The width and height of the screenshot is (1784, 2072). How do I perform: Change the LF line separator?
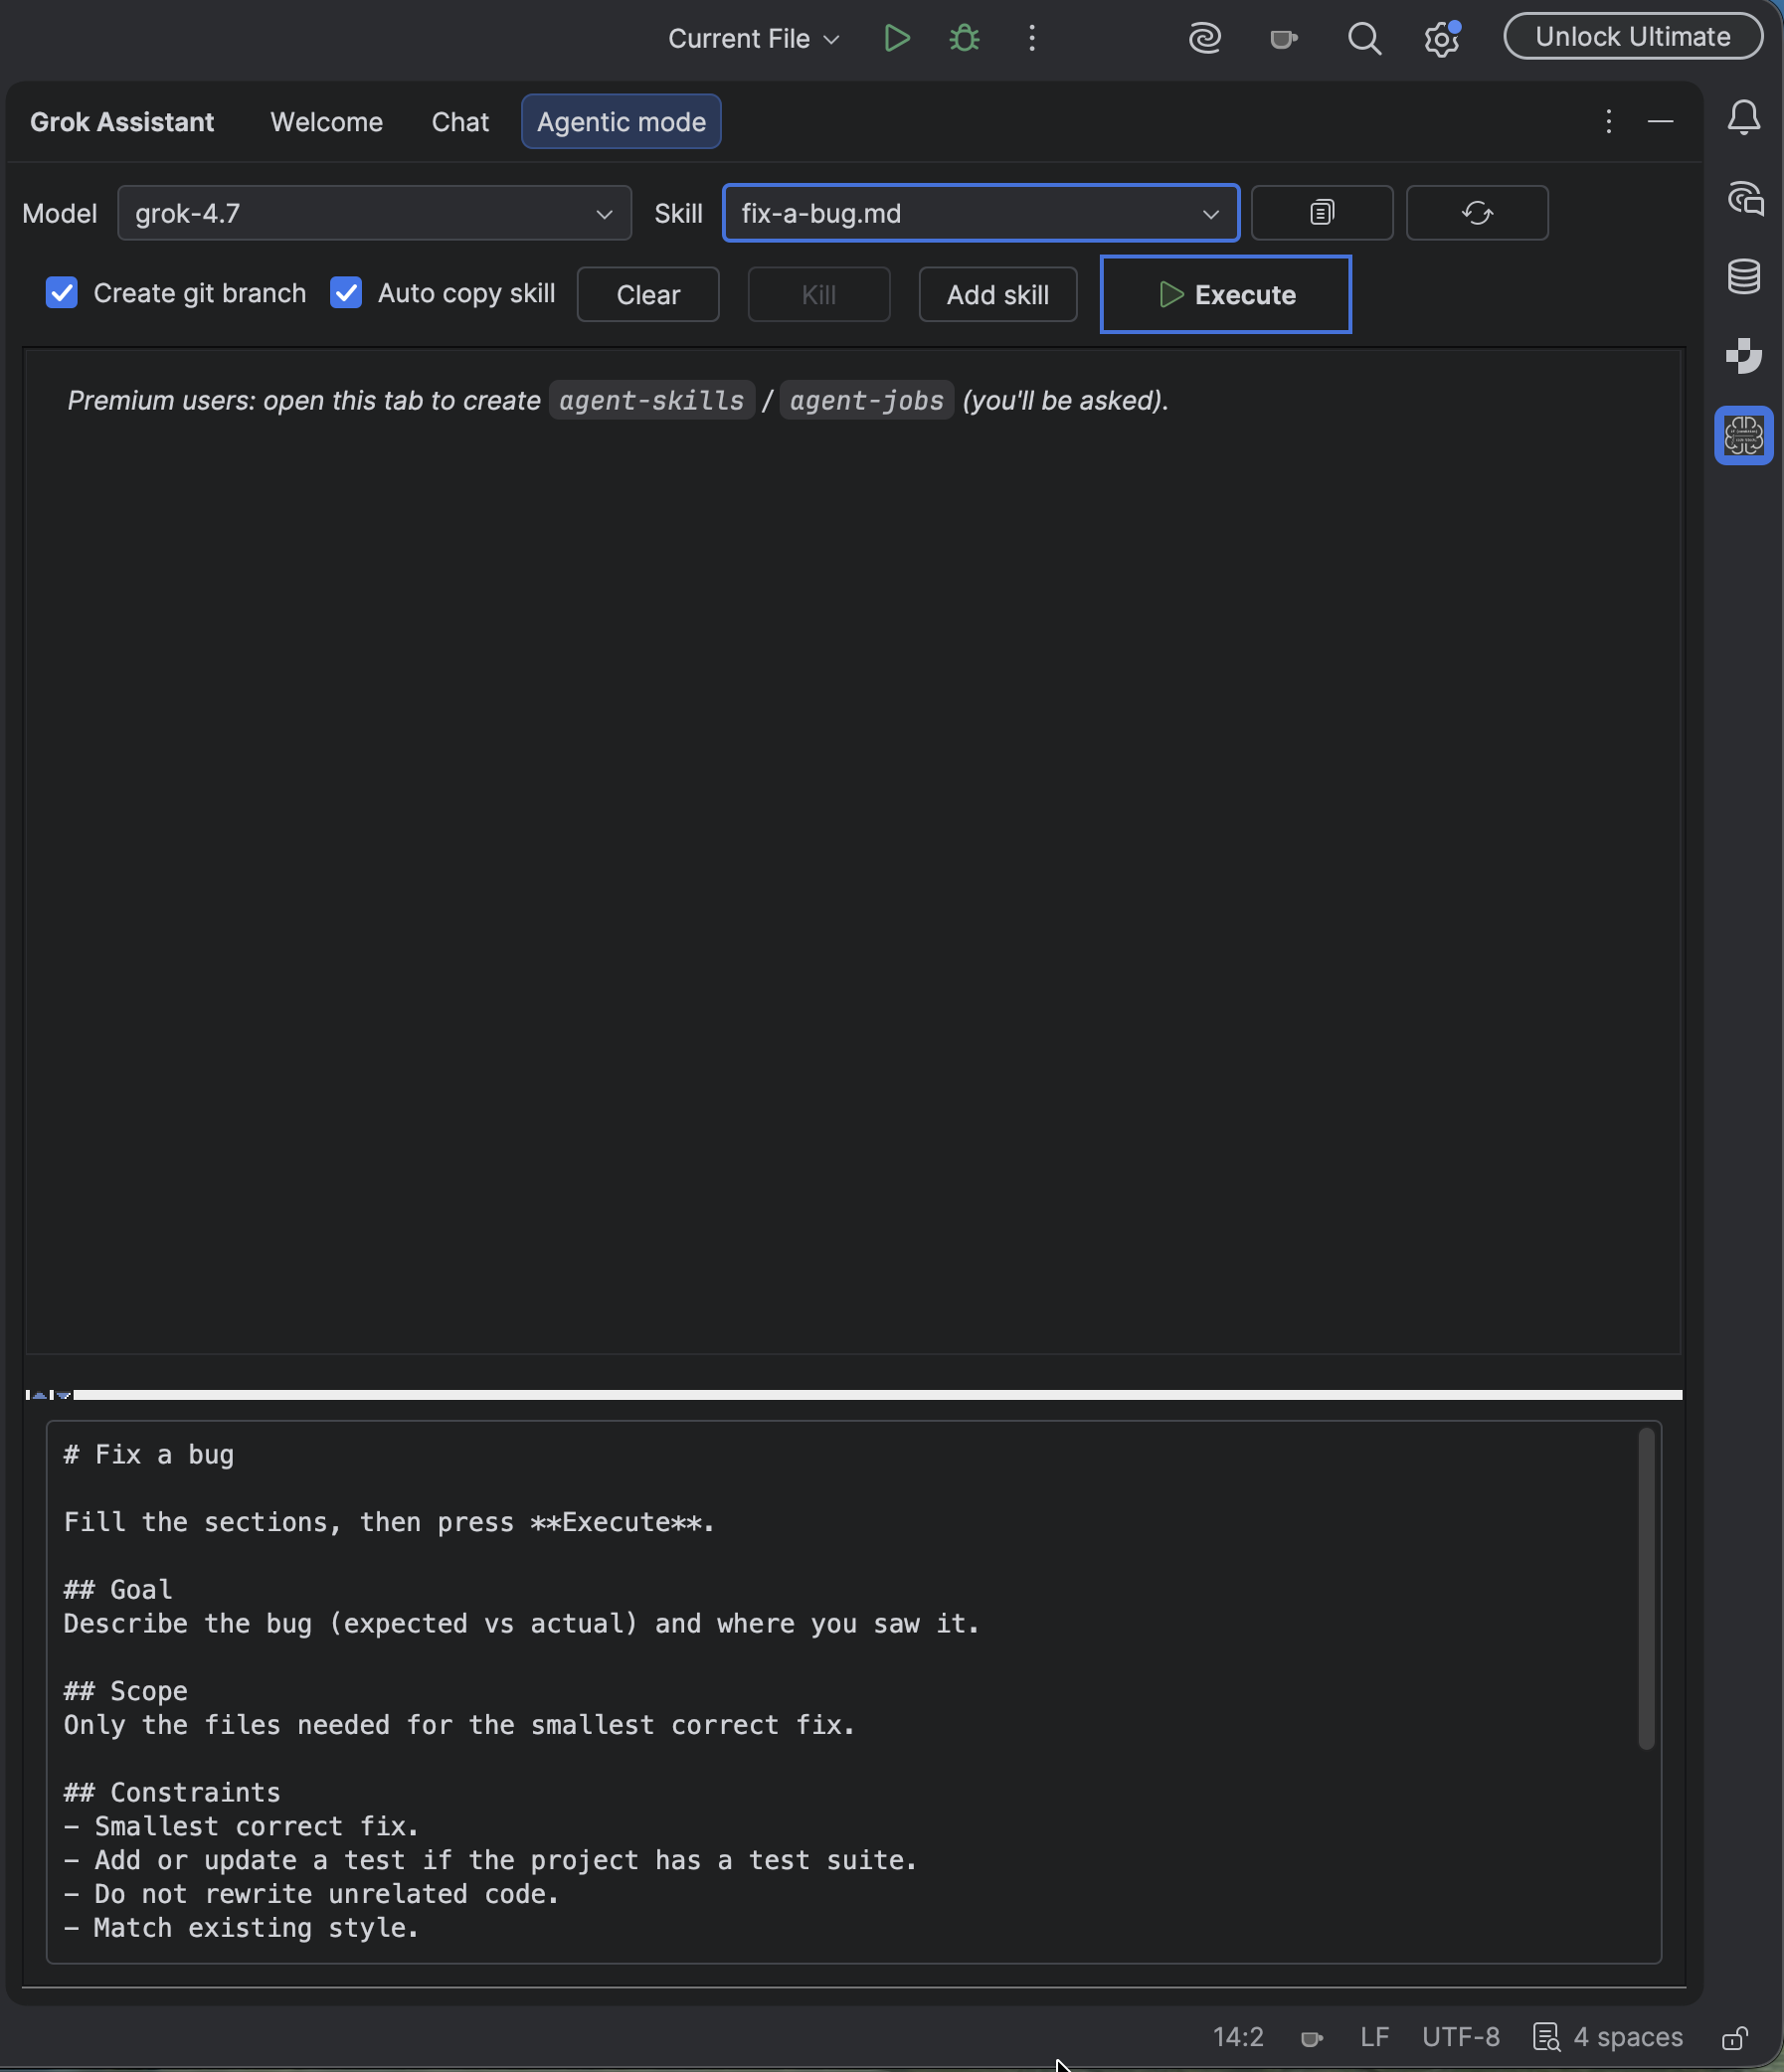(1374, 2037)
